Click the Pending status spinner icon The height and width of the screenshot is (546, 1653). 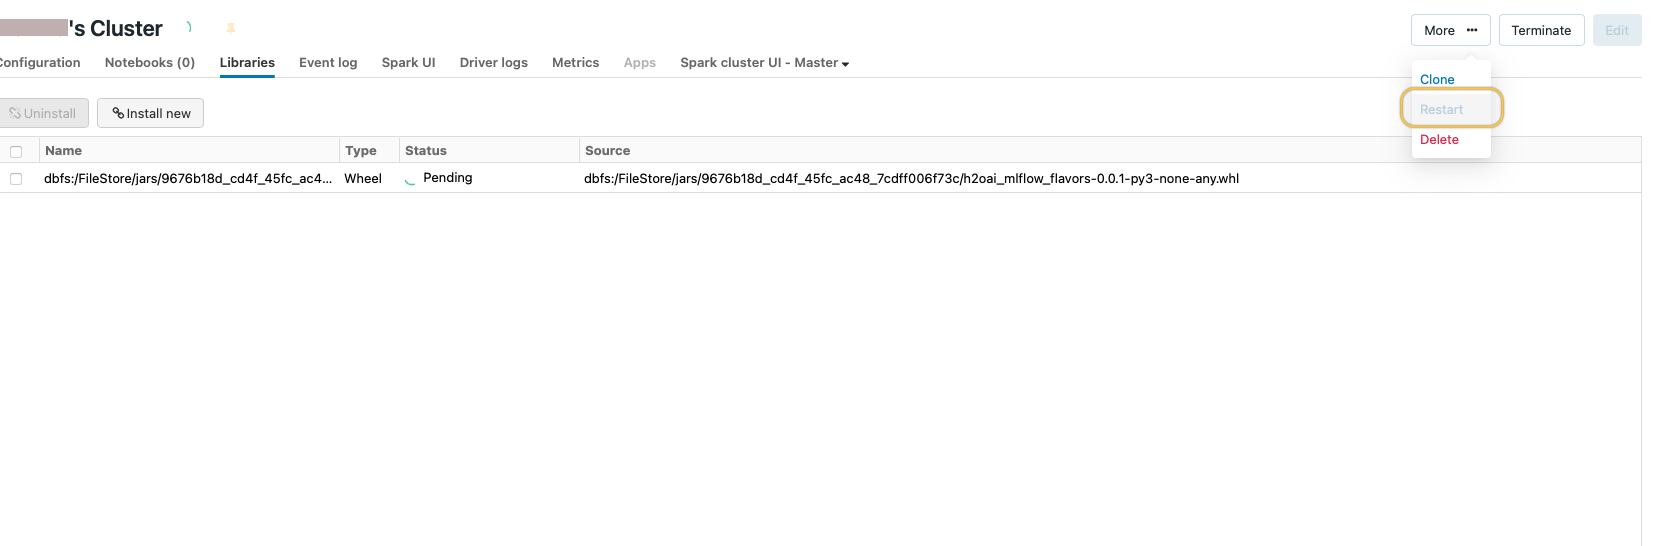[410, 180]
